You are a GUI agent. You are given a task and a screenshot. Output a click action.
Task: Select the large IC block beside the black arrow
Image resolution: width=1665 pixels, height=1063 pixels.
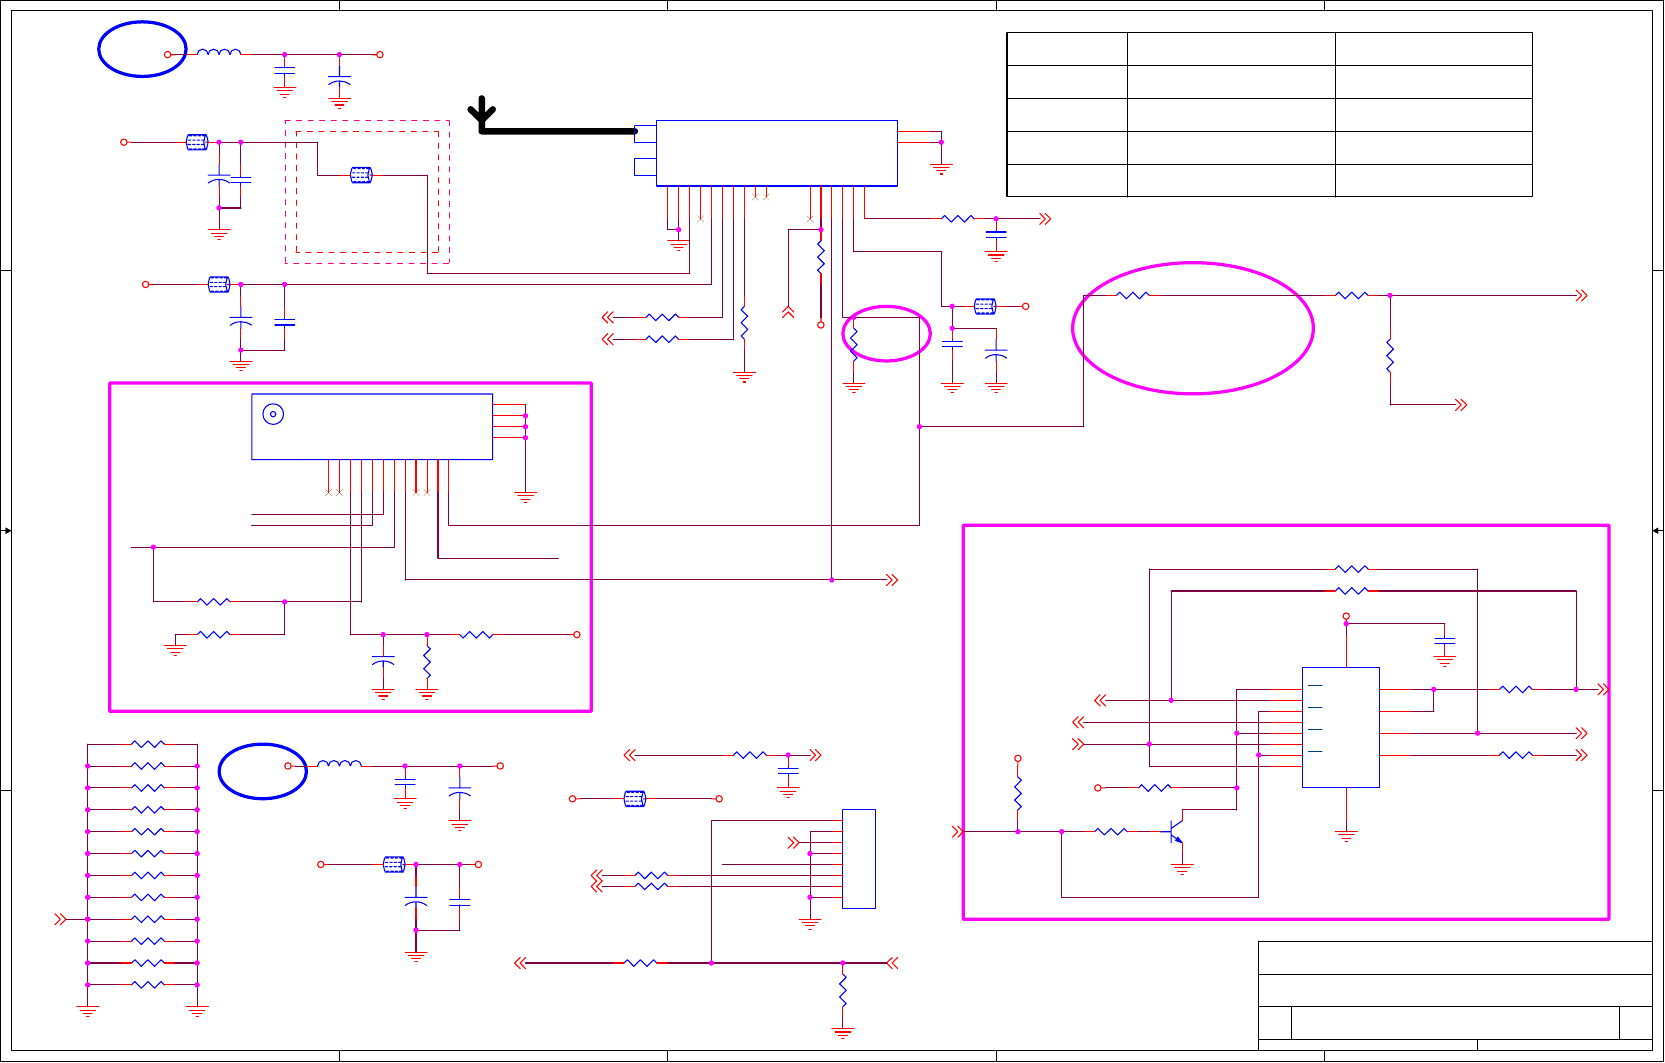(x=776, y=153)
